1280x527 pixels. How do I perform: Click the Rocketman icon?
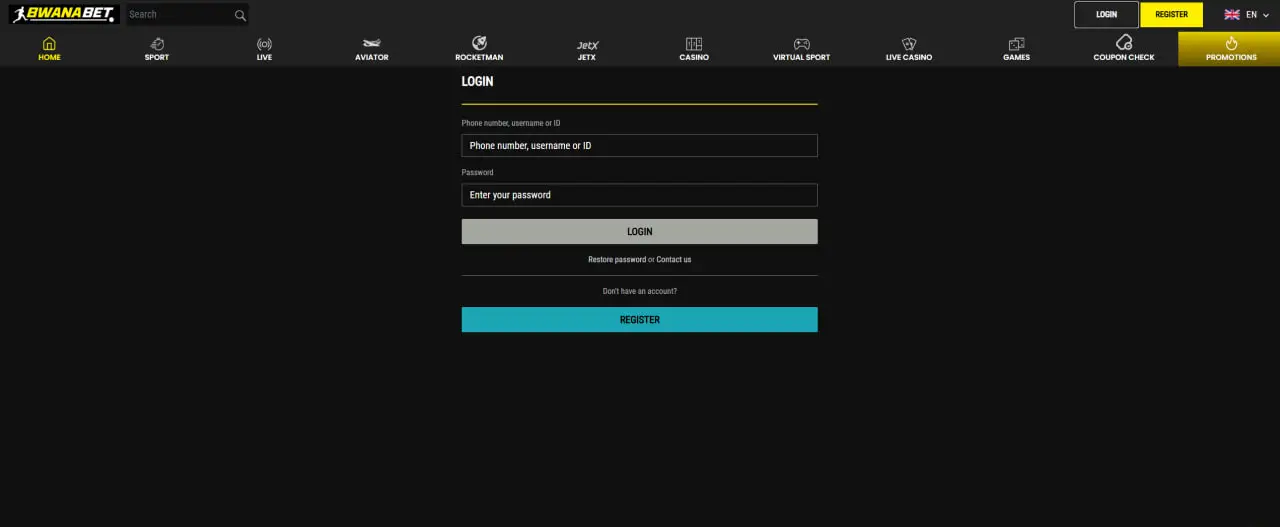point(479,43)
